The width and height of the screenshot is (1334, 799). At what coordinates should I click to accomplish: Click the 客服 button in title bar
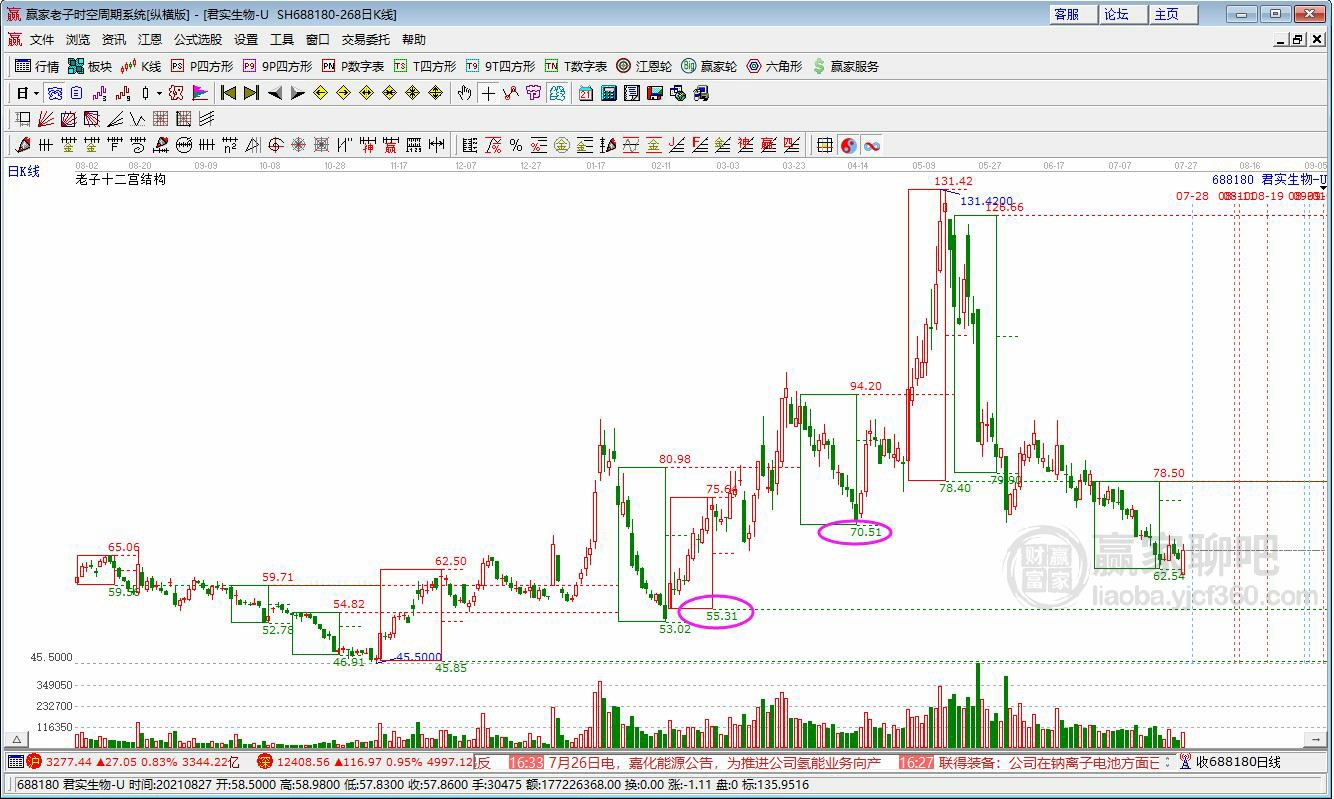(1073, 14)
